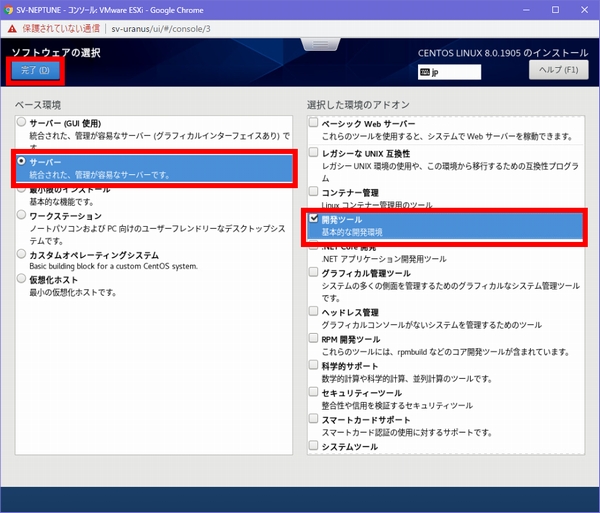Minimize the Chrome console window

pos(527,10)
